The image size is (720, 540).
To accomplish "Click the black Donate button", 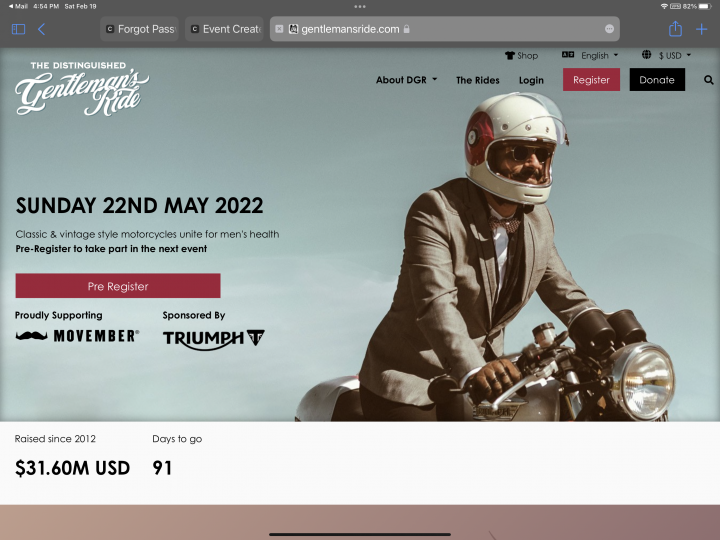I will [x=657, y=80].
